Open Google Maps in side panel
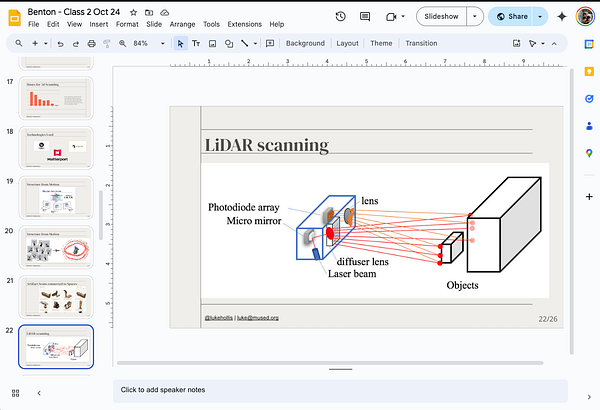The width and height of the screenshot is (600, 410). point(587,153)
